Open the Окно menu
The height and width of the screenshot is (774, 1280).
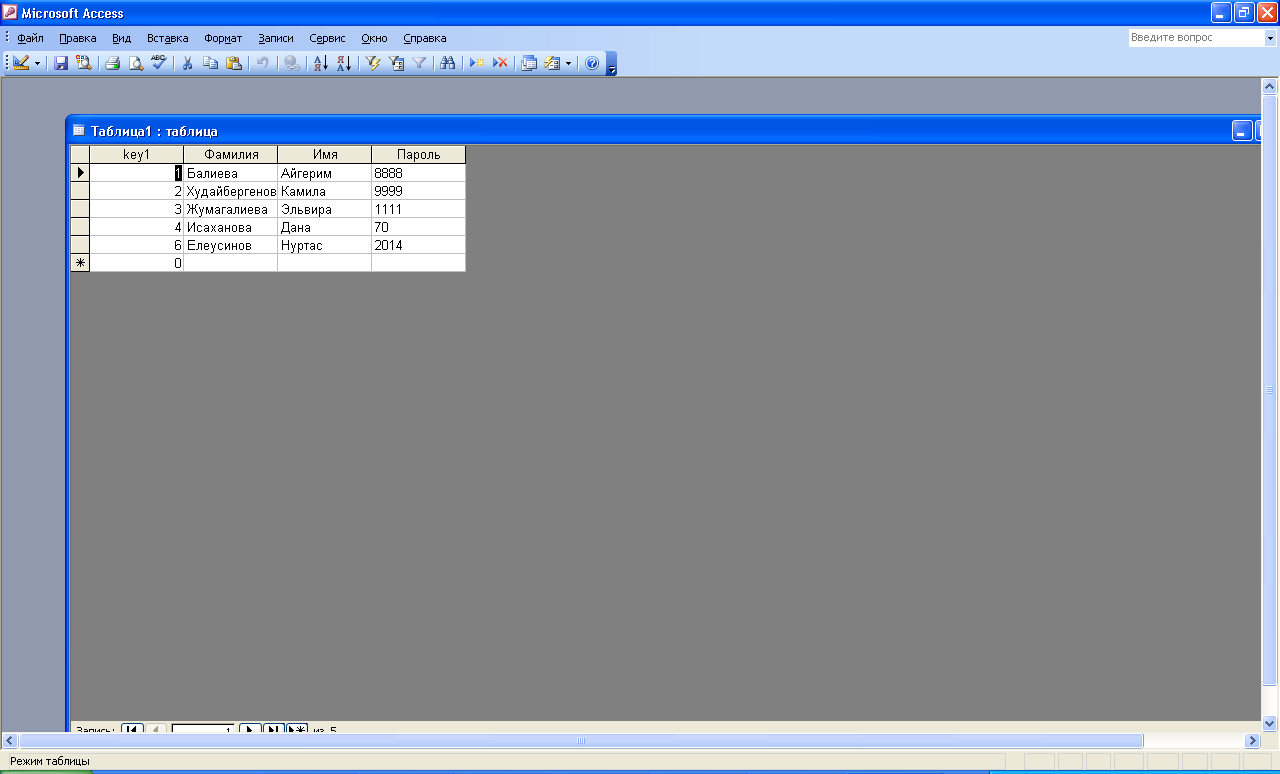click(374, 38)
